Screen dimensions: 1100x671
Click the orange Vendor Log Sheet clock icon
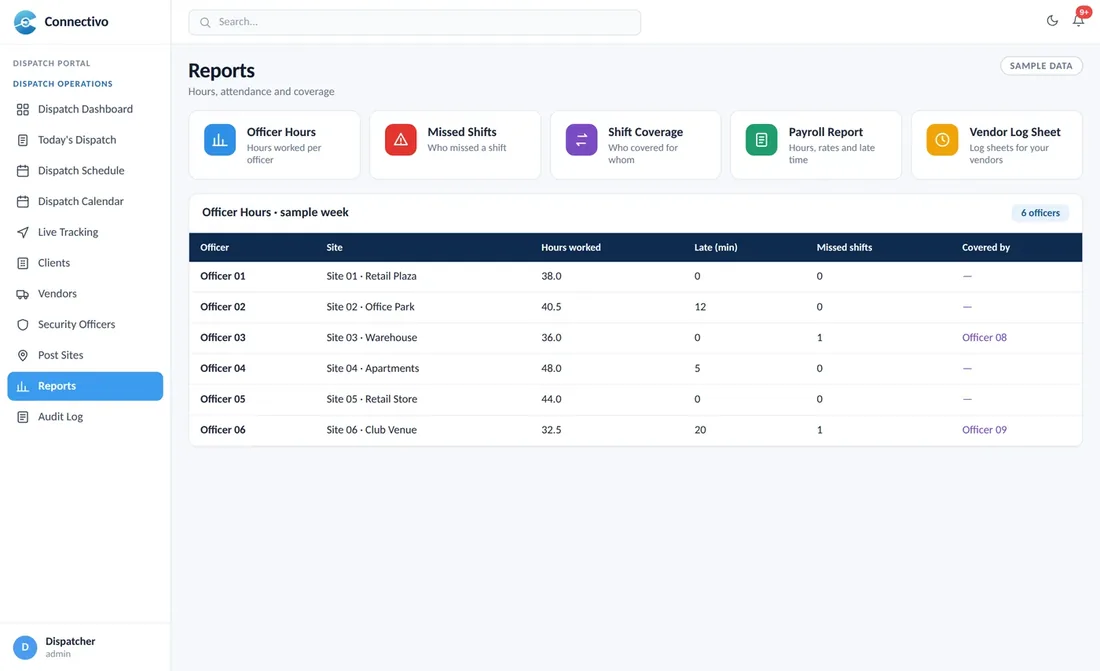(x=942, y=140)
